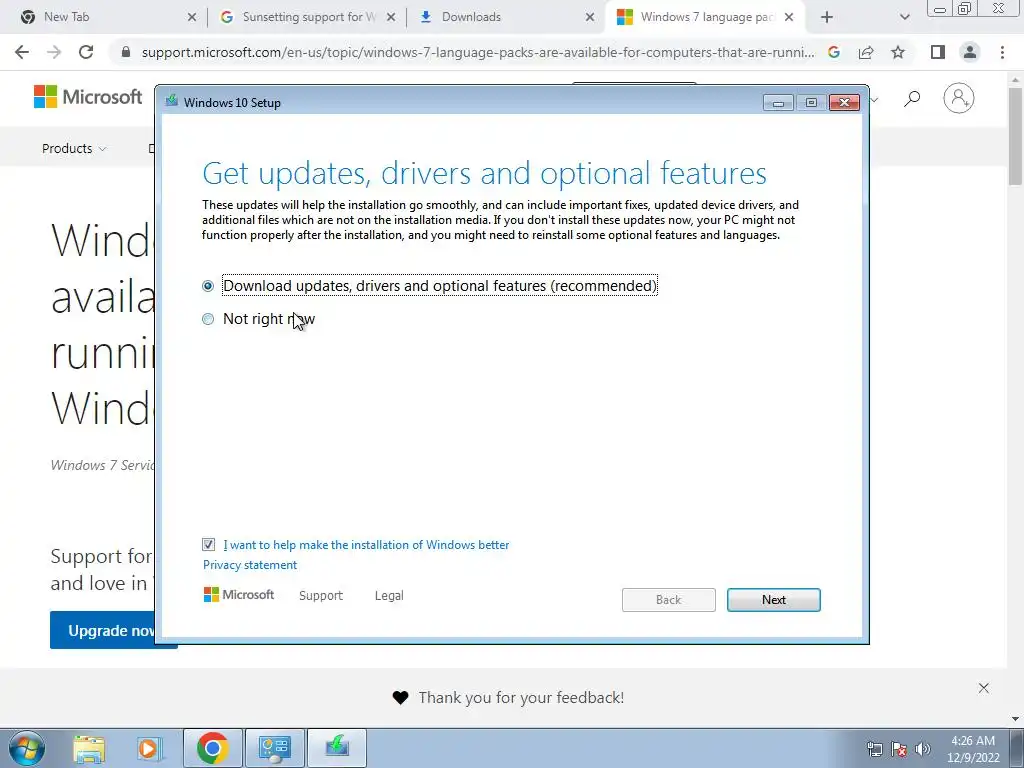Open Chrome tab search dropdown arrow

[904, 18]
